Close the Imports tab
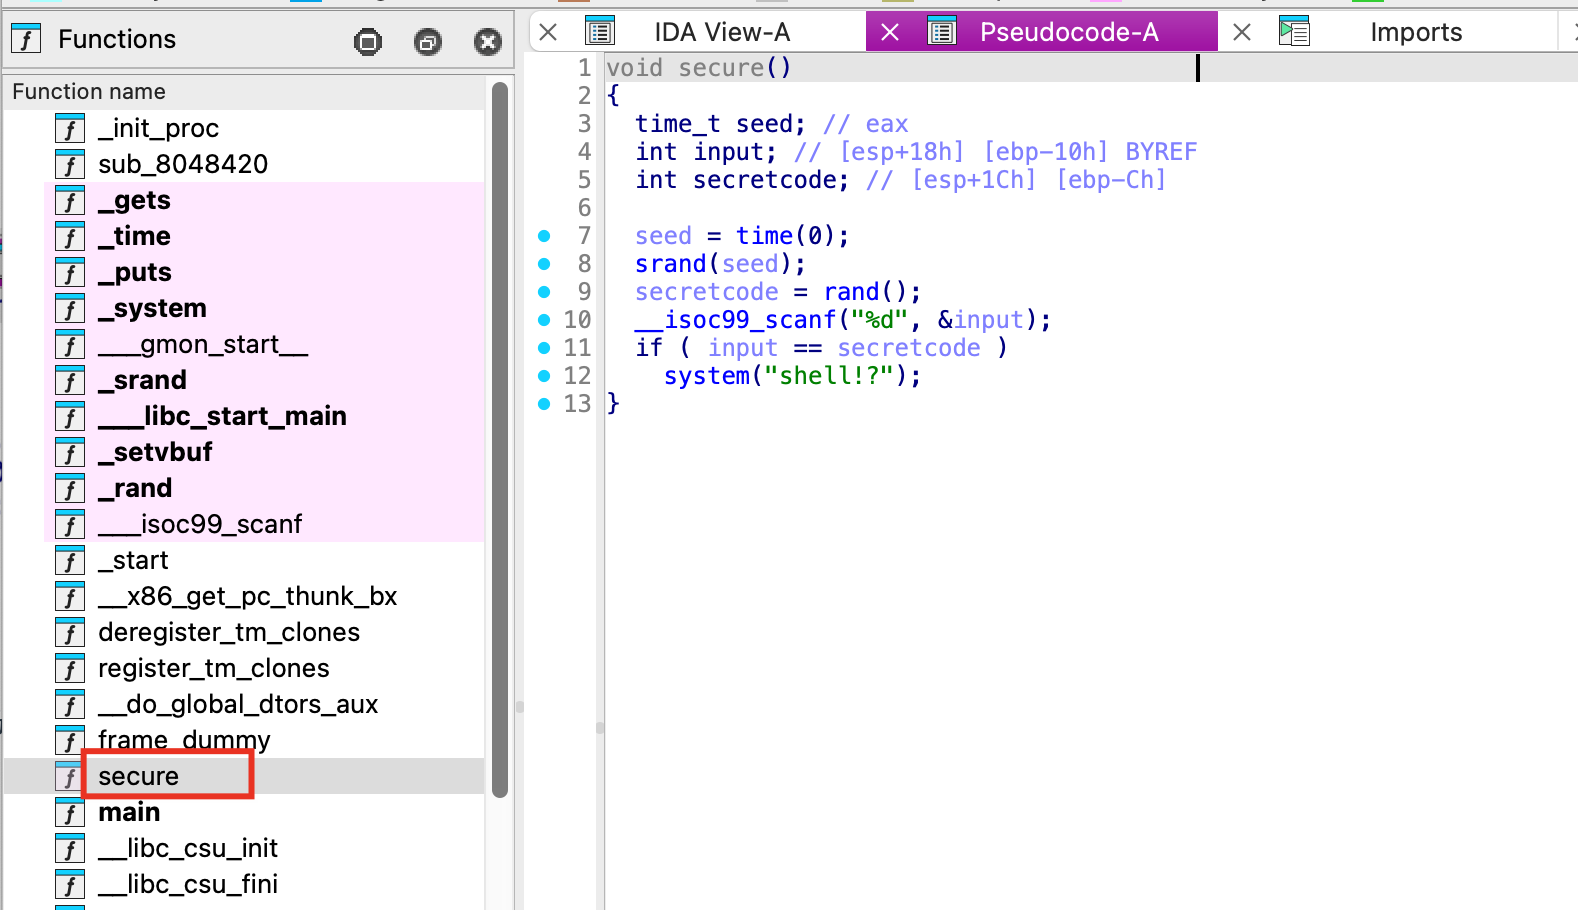This screenshot has height=910, width=1578. click(x=1242, y=32)
